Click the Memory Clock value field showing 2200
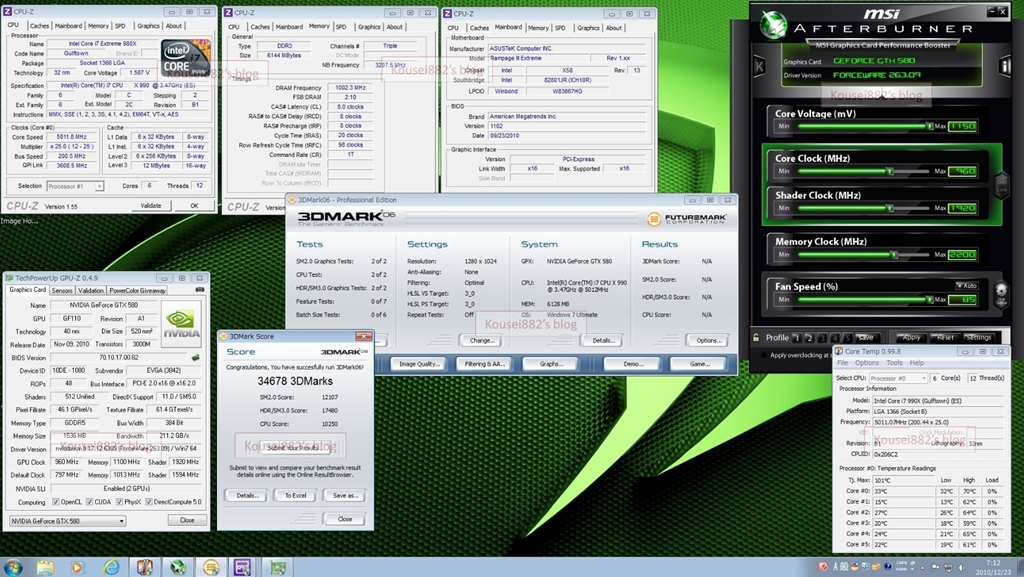The height and width of the screenshot is (577, 1024). coord(962,255)
